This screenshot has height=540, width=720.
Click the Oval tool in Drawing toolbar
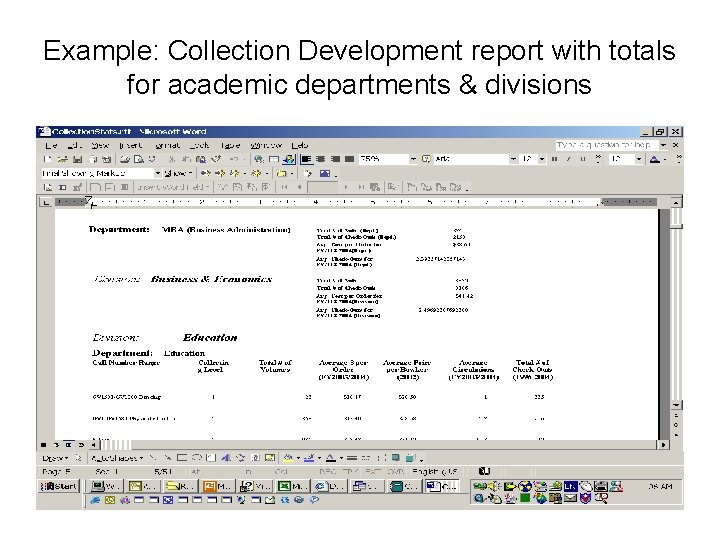click(x=197, y=458)
